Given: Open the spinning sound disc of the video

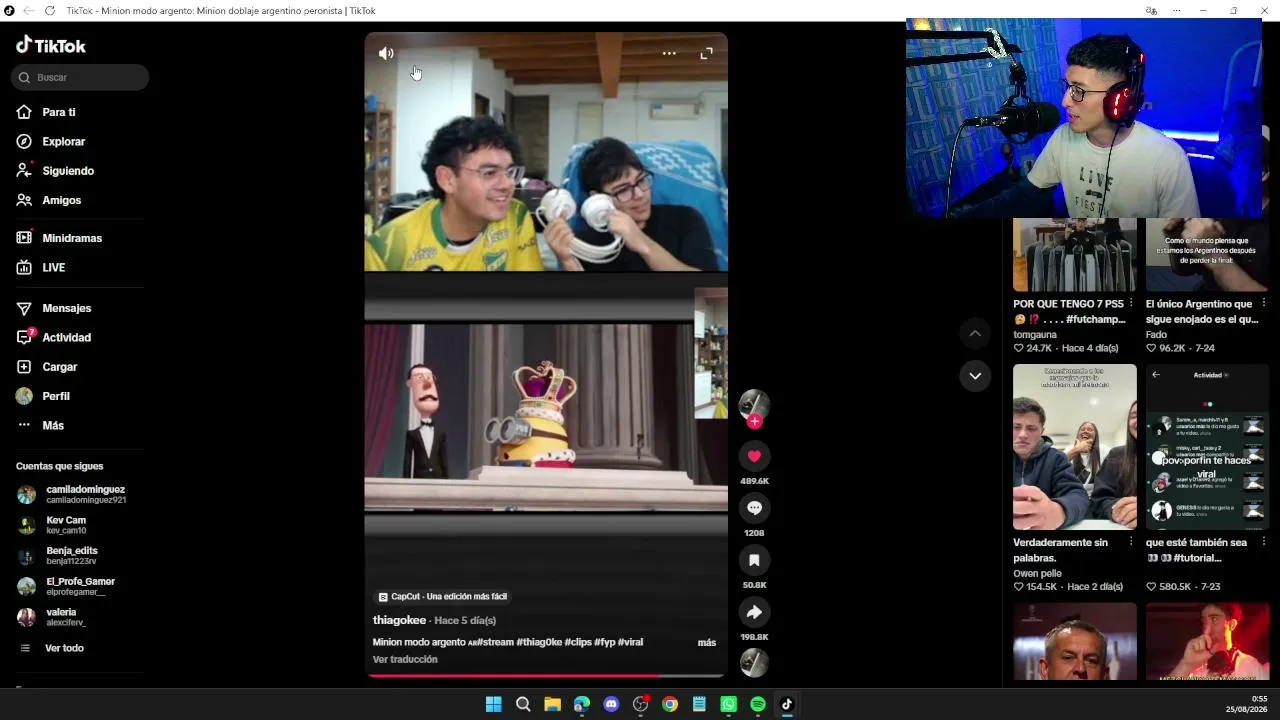Looking at the screenshot, I should tap(754, 663).
